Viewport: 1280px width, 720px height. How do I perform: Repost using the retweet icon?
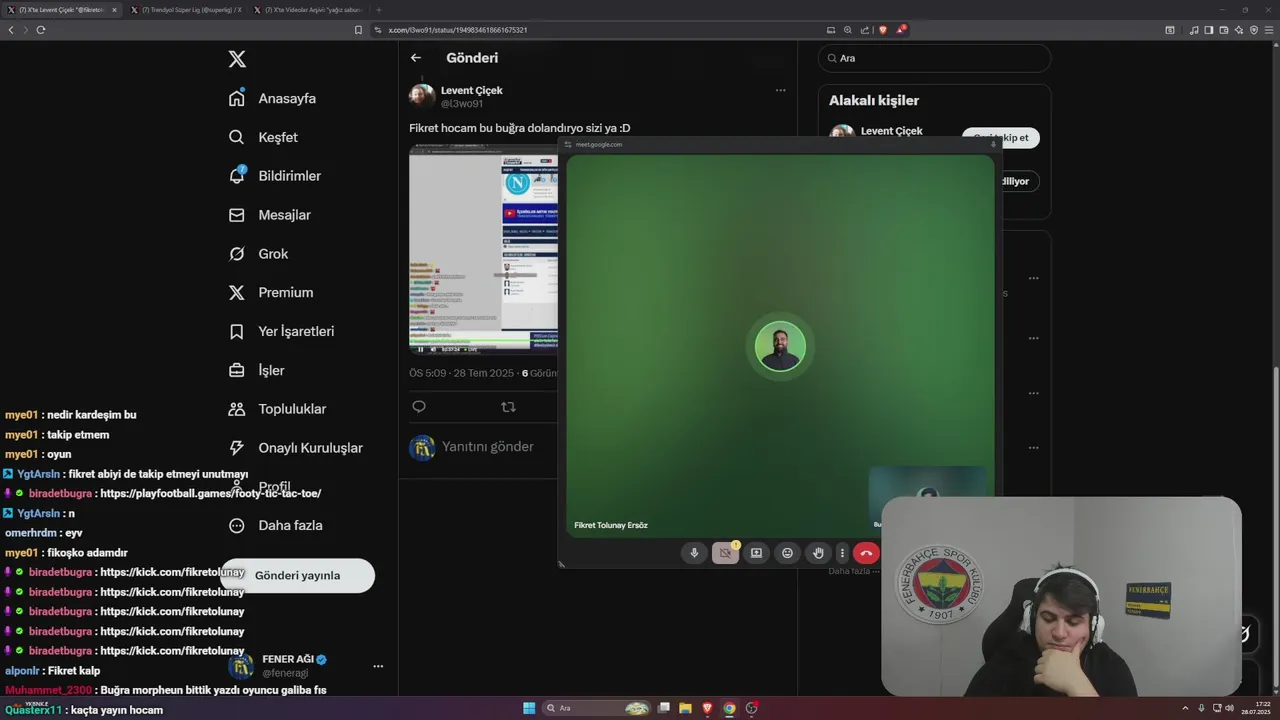tap(508, 407)
